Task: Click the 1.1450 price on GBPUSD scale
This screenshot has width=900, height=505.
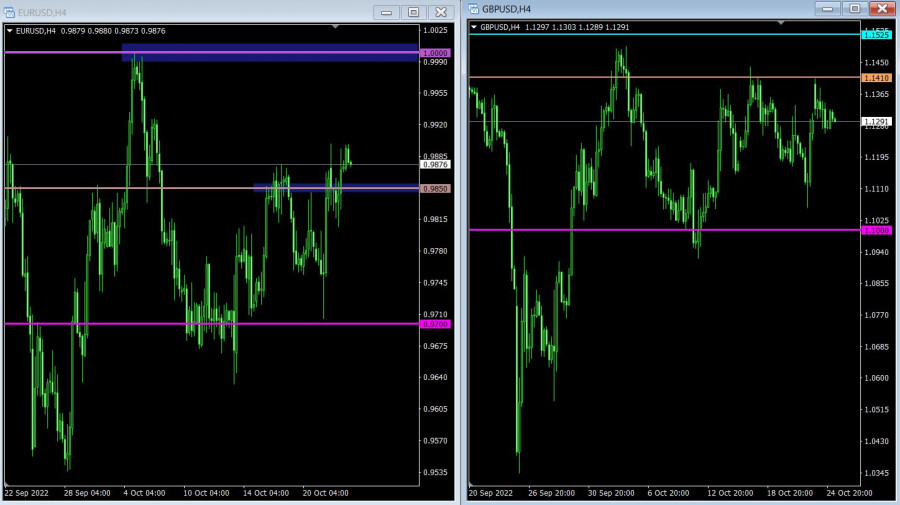Action: point(876,63)
